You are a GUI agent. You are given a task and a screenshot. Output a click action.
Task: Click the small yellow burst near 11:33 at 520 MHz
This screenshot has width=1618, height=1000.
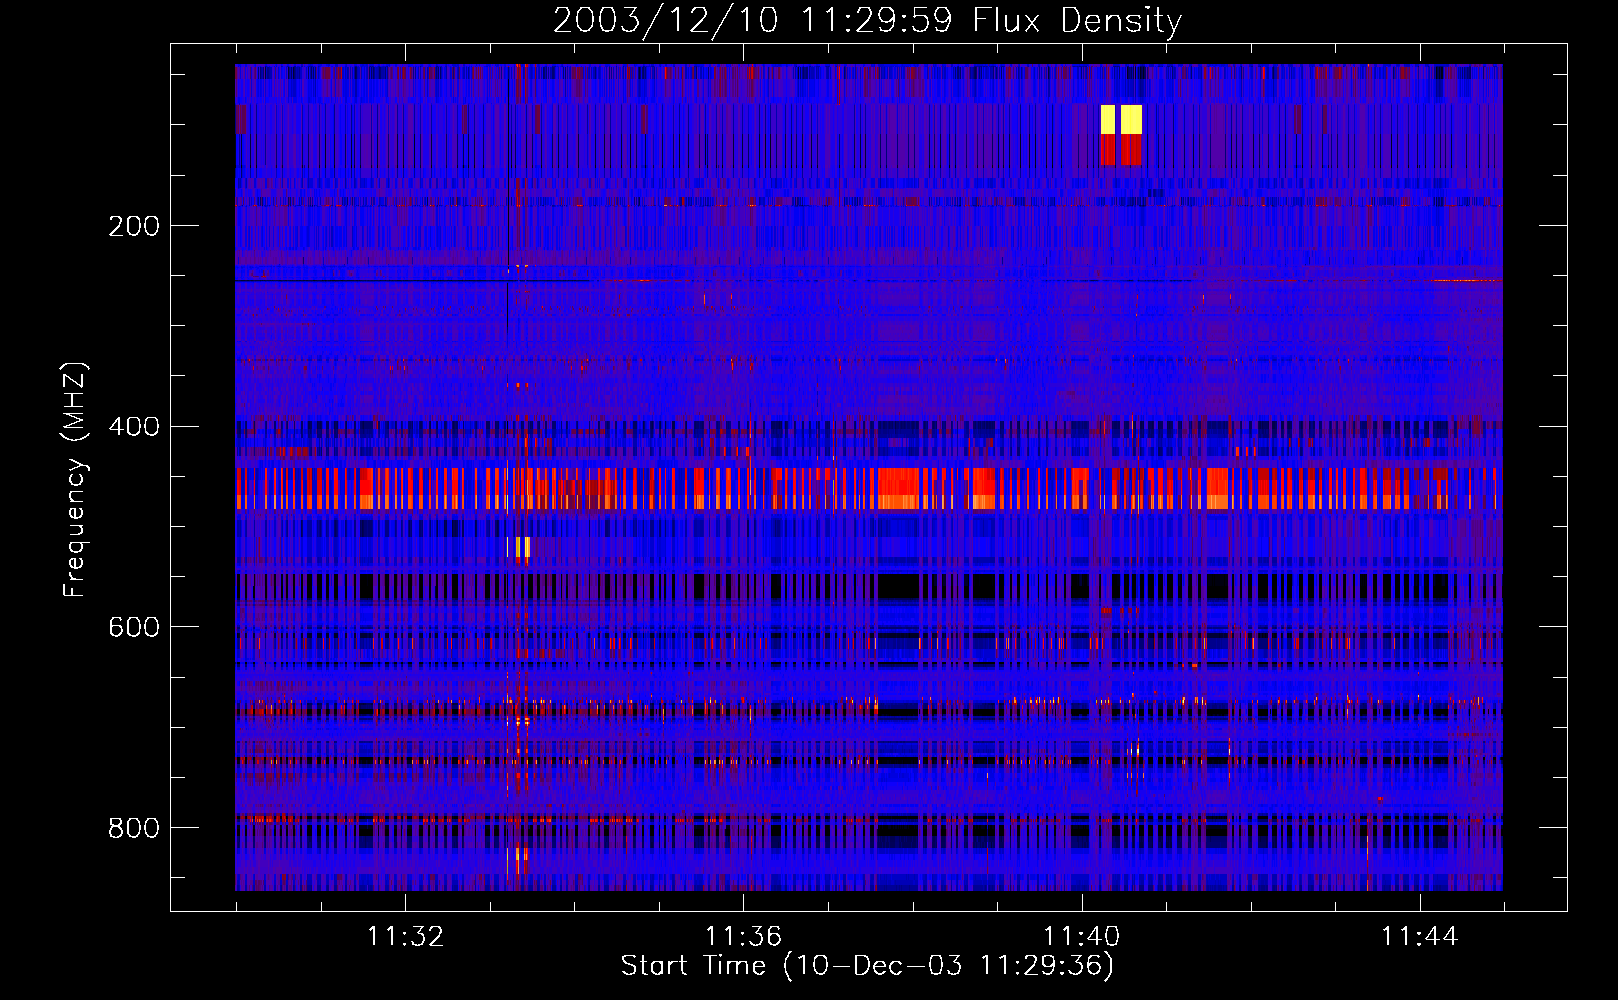[x=520, y=547]
